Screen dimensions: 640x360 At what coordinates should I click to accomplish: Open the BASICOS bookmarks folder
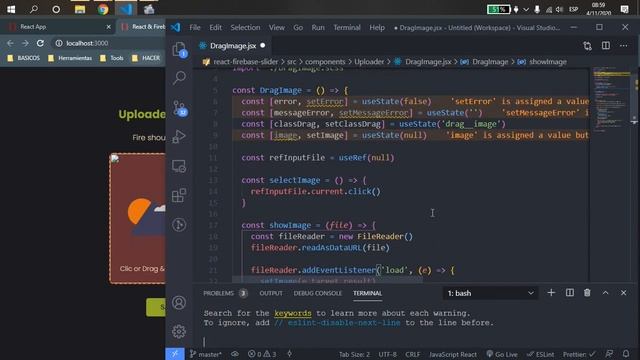24,58
